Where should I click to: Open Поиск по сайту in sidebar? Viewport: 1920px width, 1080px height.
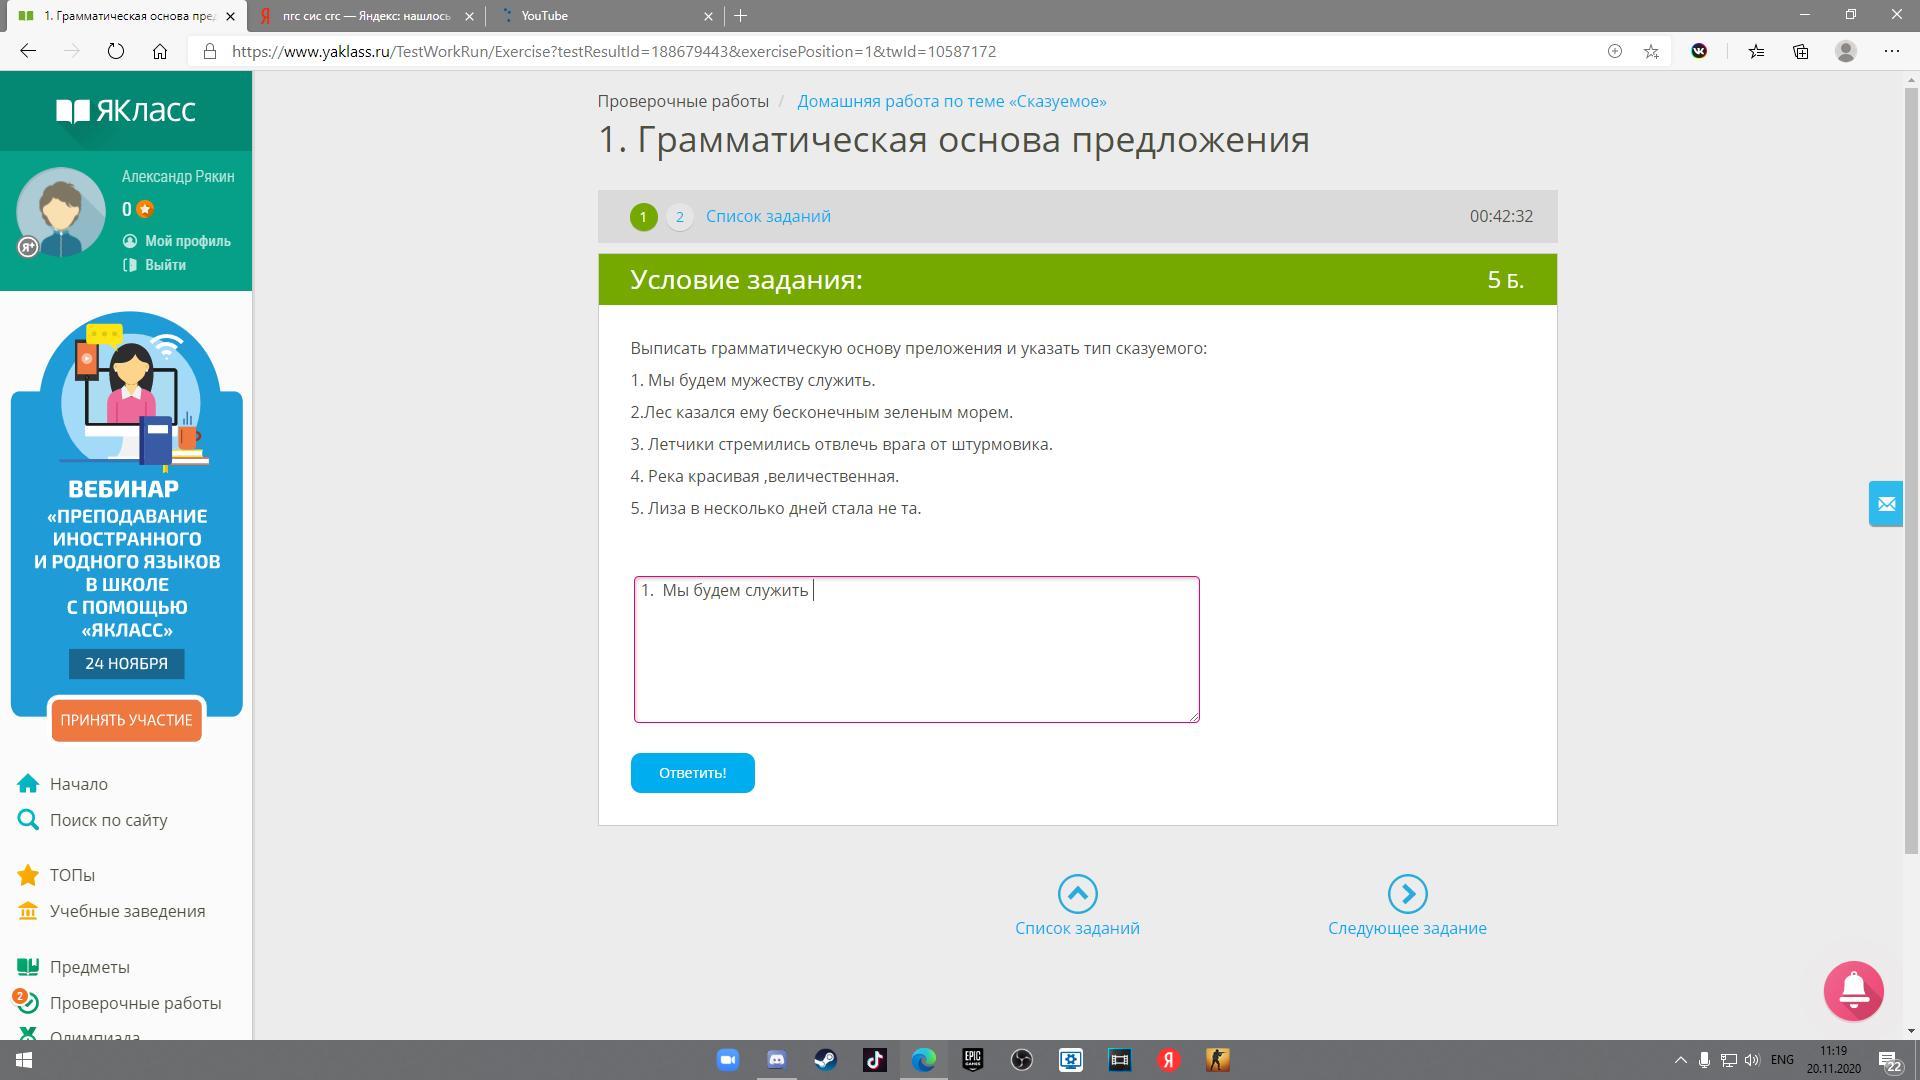(x=108, y=820)
